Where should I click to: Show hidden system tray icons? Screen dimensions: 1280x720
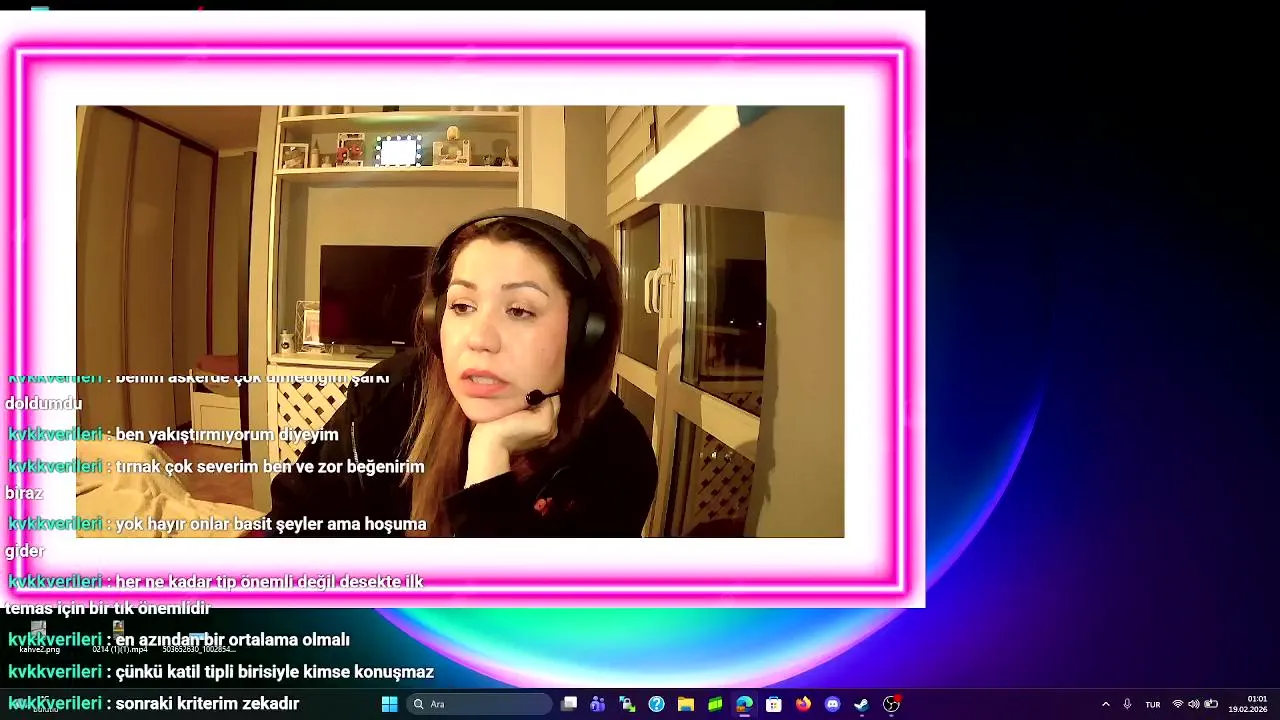tap(1105, 704)
